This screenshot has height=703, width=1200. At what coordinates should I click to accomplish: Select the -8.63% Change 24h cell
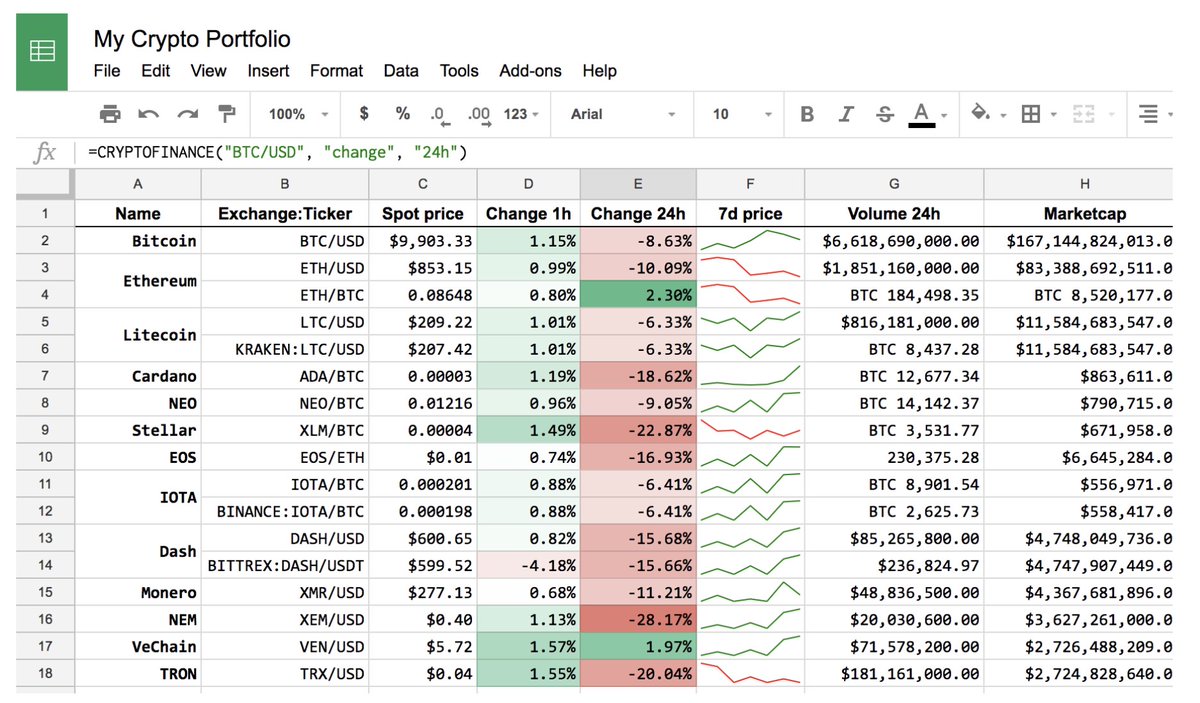coord(638,241)
